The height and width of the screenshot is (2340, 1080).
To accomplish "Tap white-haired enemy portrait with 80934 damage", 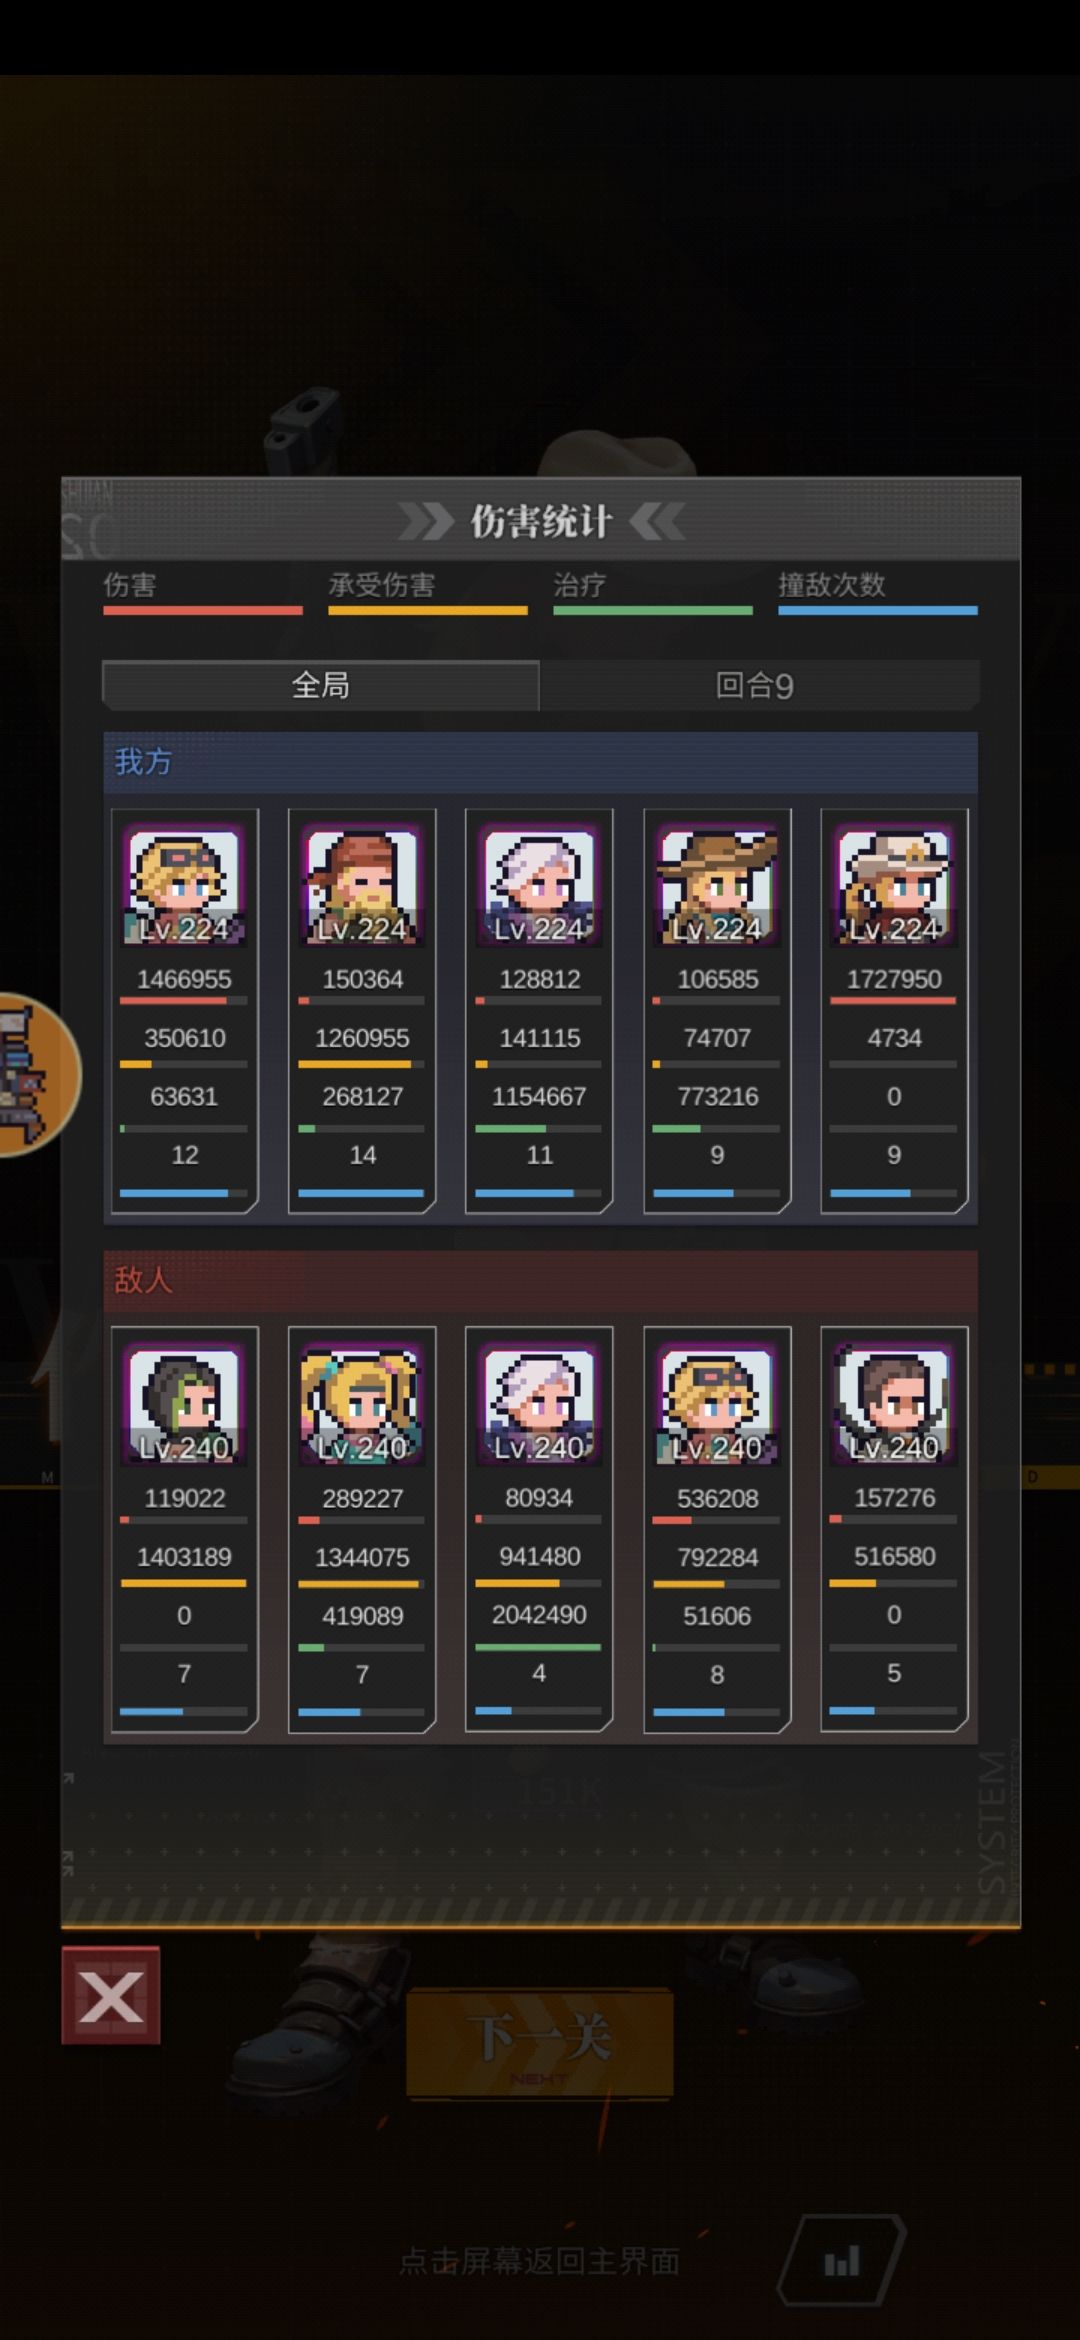I will point(539,1404).
